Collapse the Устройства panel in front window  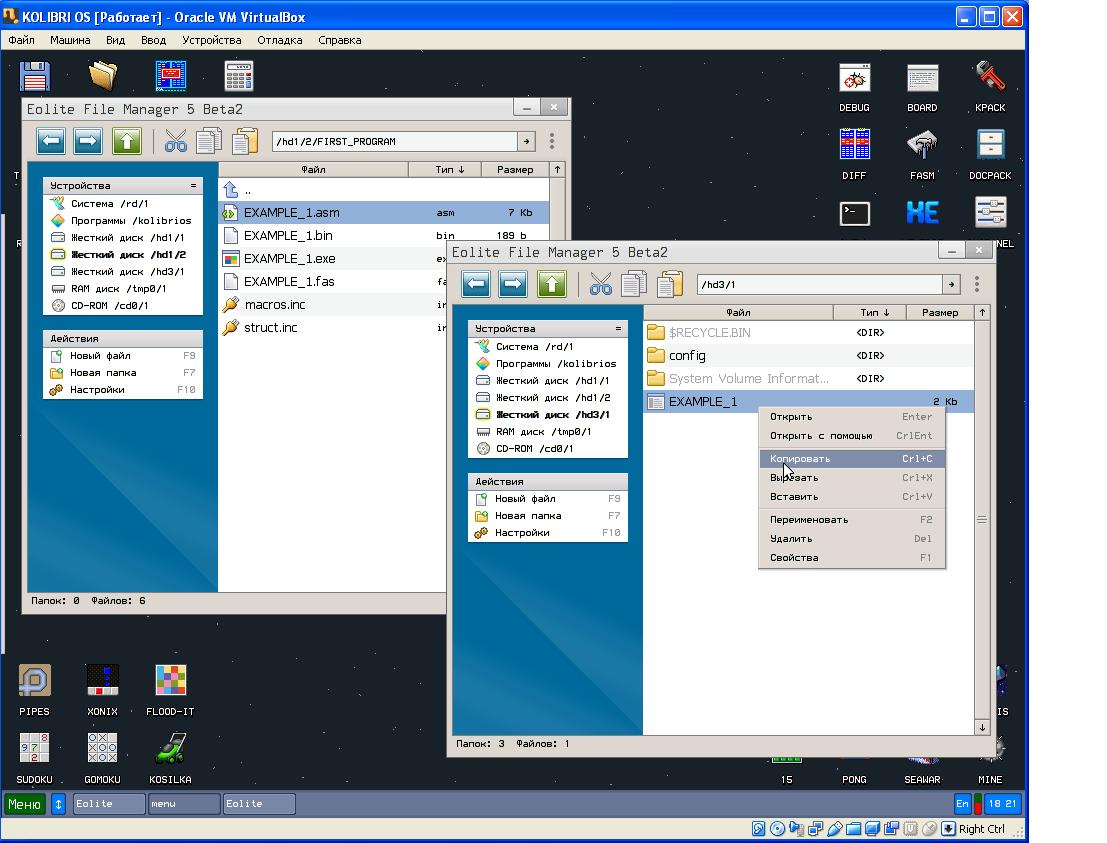[618, 328]
